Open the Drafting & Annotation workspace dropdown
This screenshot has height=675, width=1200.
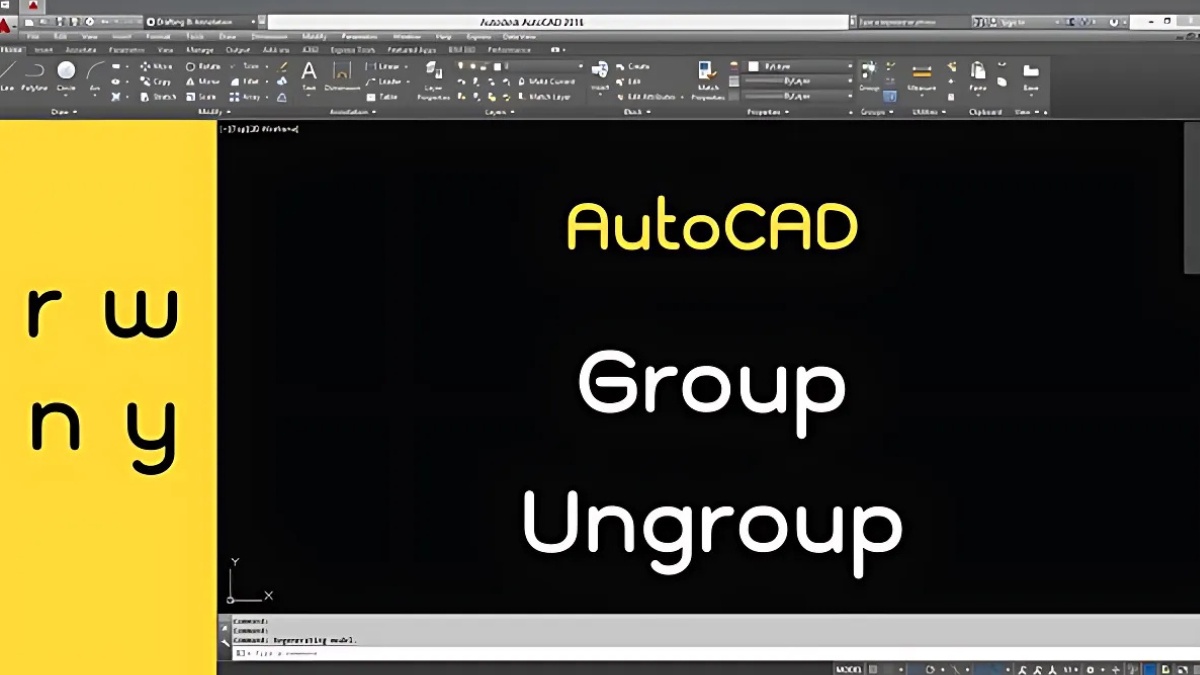click(200, 20)
